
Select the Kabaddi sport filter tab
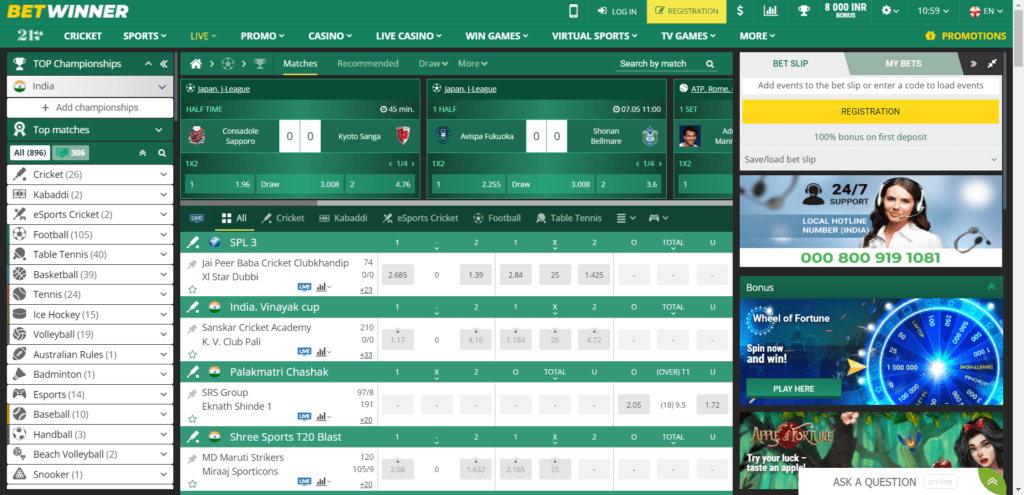344,218
